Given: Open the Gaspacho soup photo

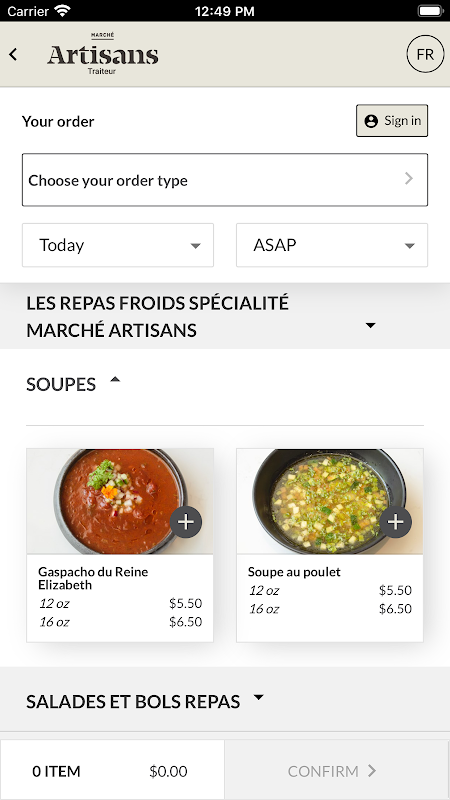Looking at the screenshot, I should tap(120, 502).
